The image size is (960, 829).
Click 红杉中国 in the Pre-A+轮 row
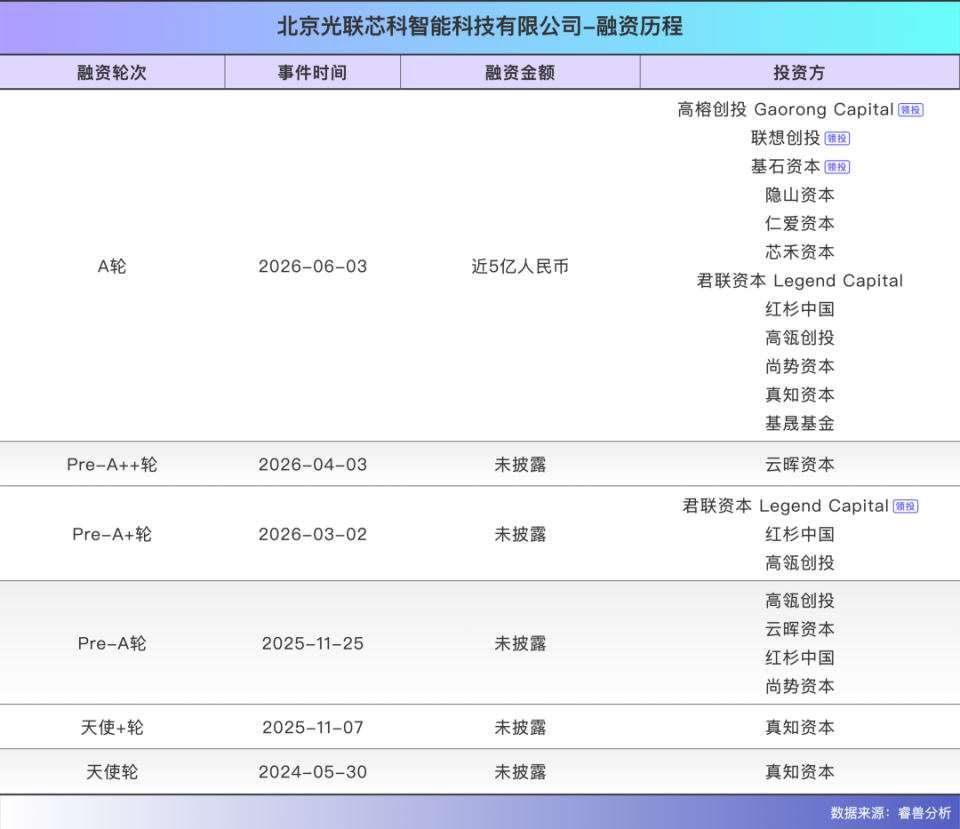[x=800, y=535]
